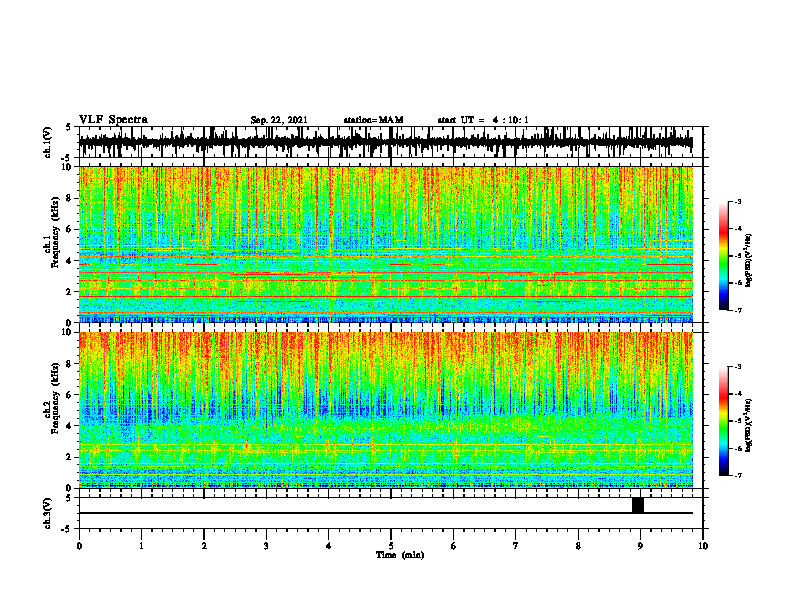Screen dimensions: 792x612
Task: Click the "-3" tick on ch.1 color bar
Action: click(737, 201)
